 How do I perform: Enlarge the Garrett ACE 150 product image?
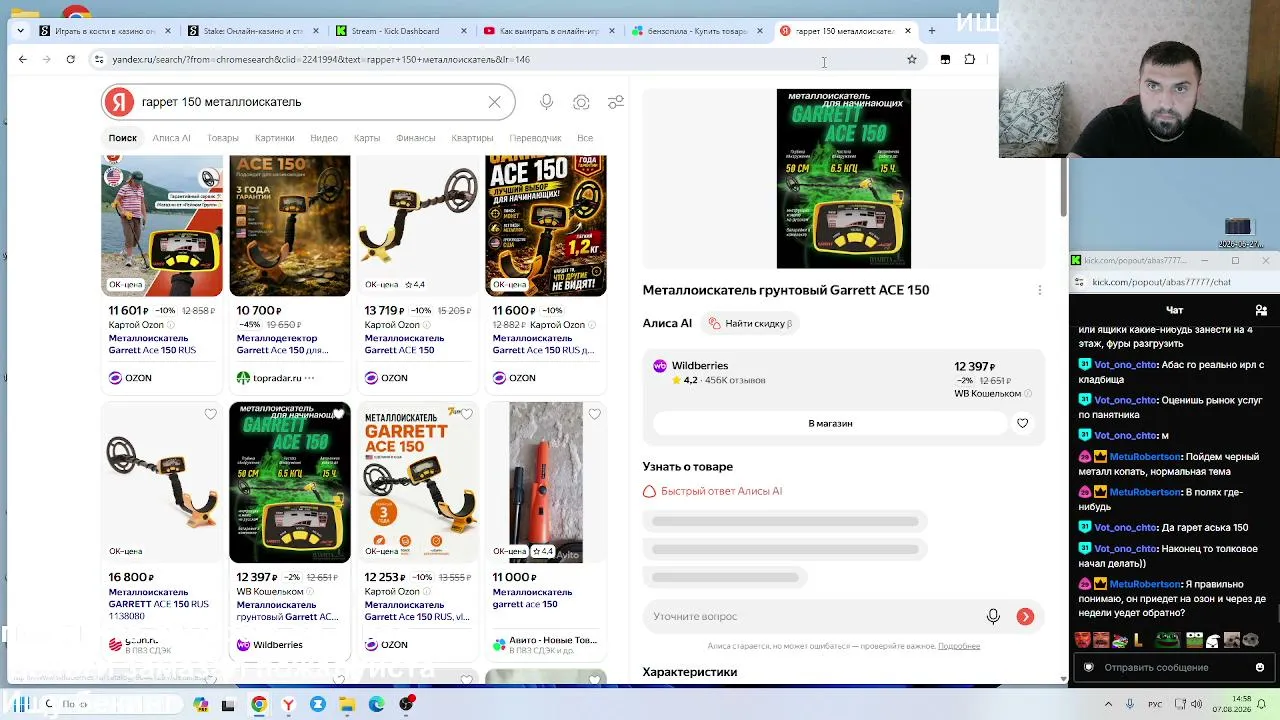coord(844,179)
